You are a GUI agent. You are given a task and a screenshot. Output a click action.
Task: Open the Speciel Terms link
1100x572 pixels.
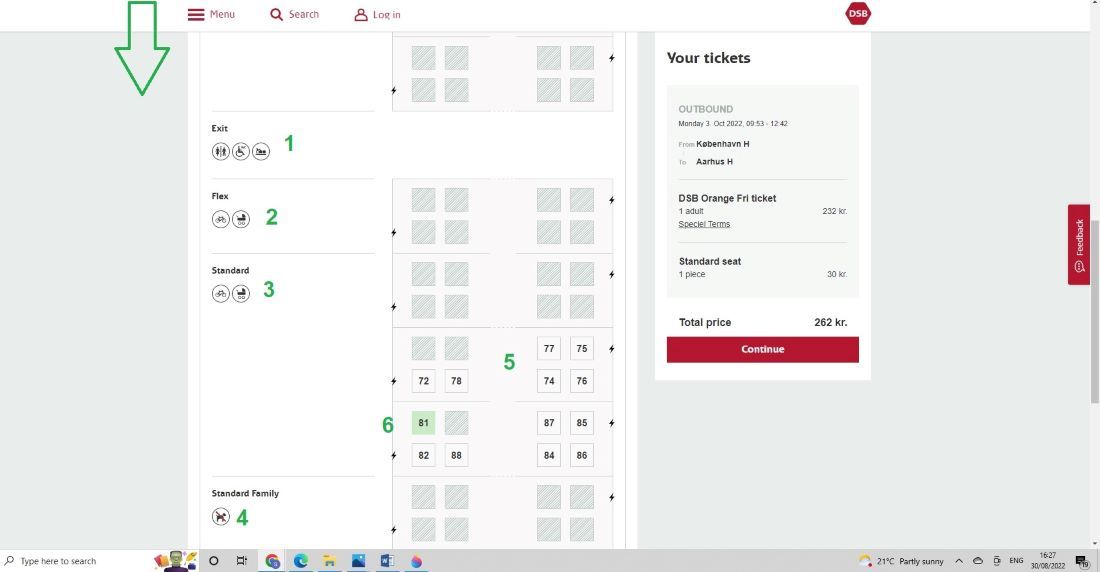click(704, 224)
